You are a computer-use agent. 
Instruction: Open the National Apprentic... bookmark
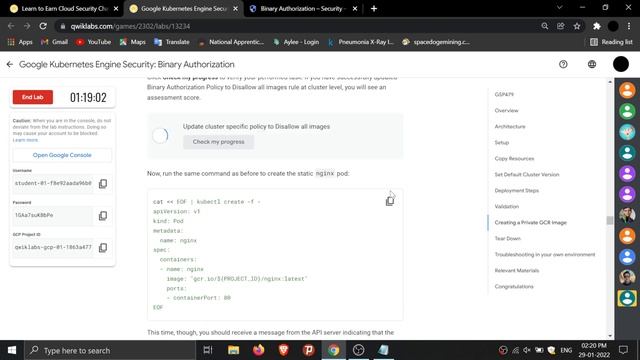[x=231, y=42]
